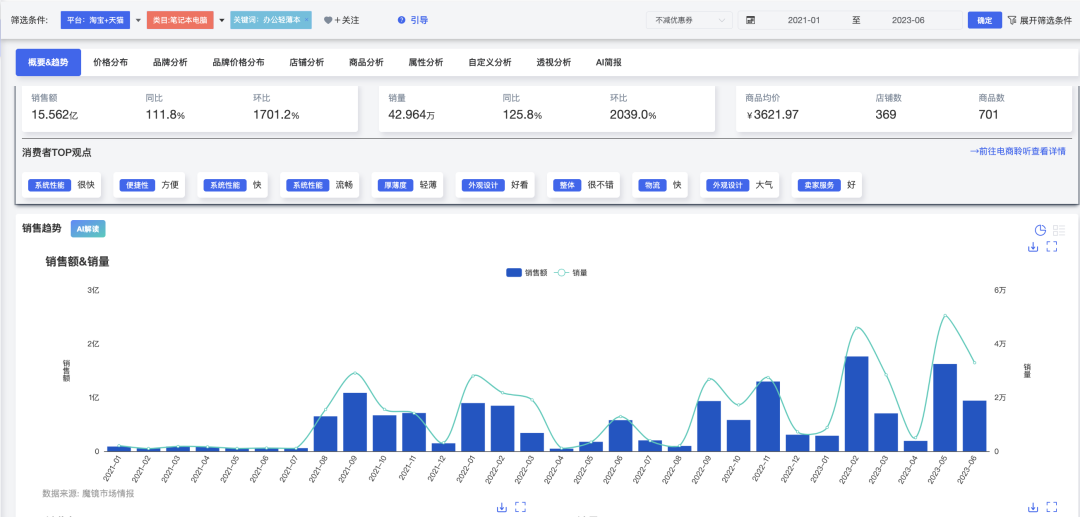1080x517 pixels.
Task: Click the end date field 2023-06
Action: coord(908,21)
